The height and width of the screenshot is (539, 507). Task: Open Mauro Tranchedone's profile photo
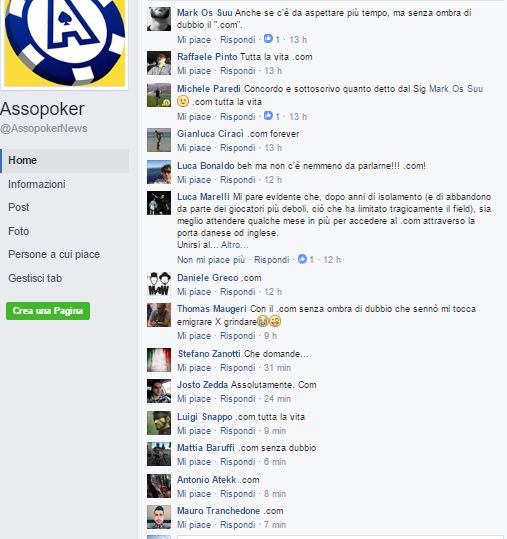pyautogui.click(x=159, y=517)
